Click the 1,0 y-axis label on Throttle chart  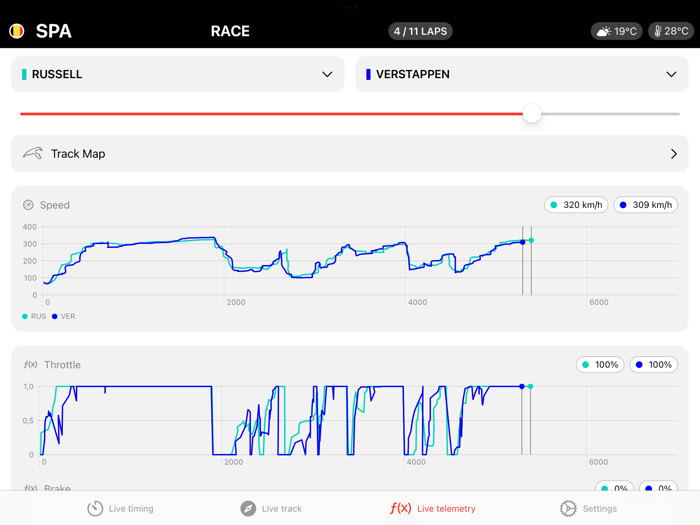point(29,387)
